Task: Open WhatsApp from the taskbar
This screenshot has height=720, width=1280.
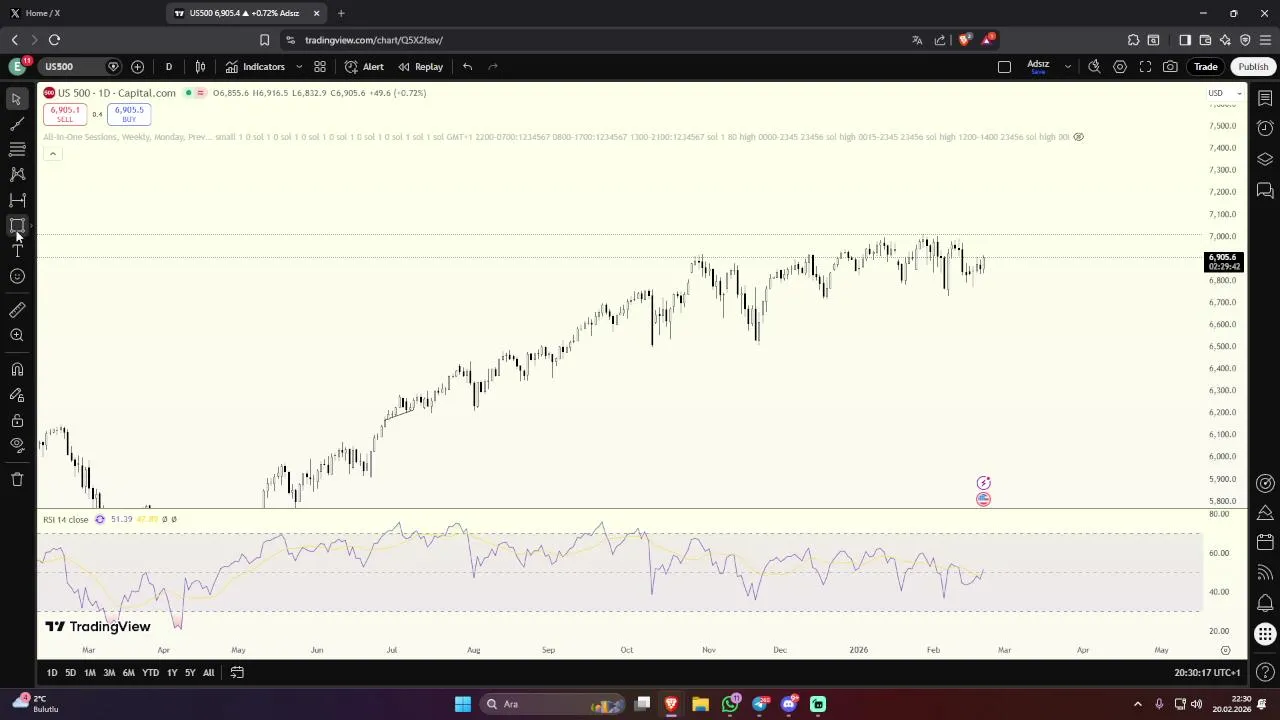Action: [x=730, y=704]
